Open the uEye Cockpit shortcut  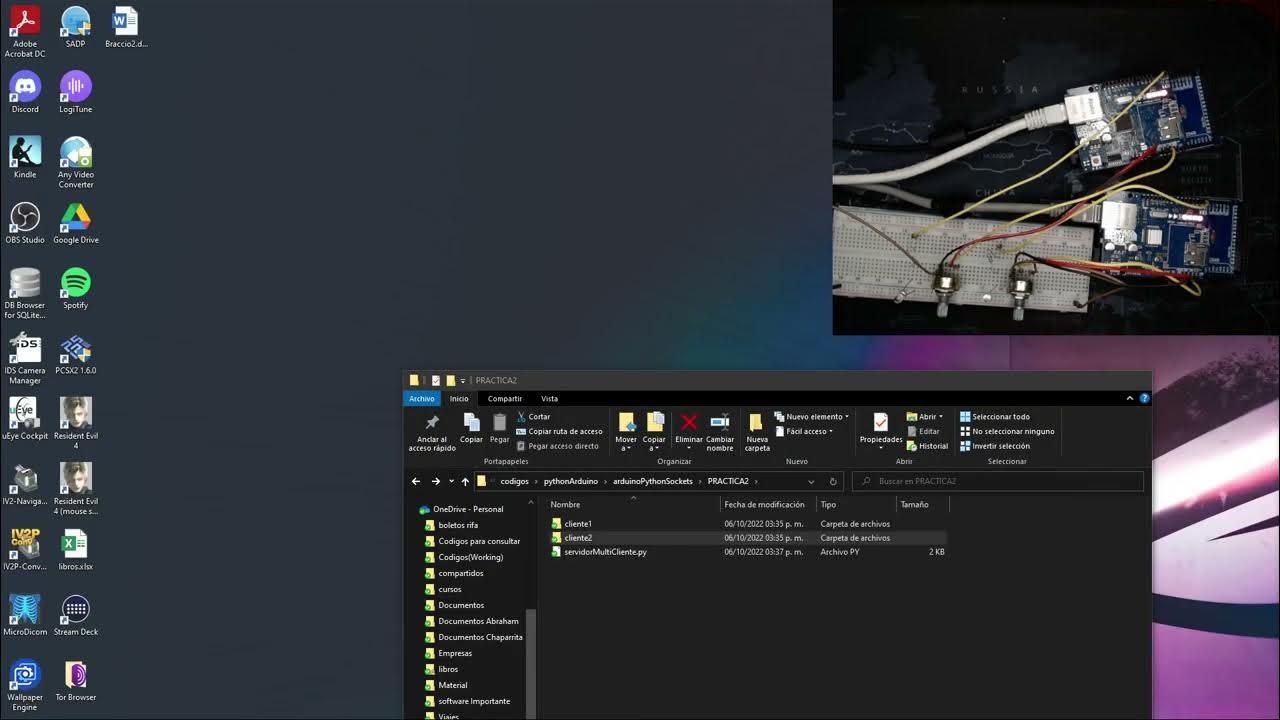(x=25, y=418)
